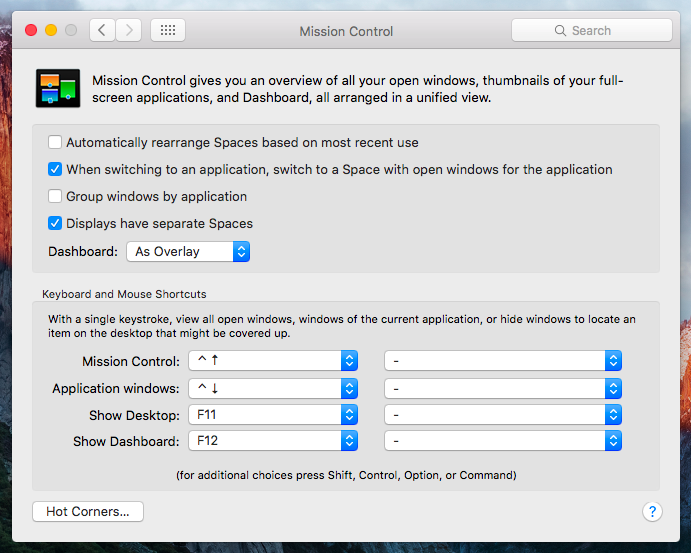This screenshot has width=691, height=553.
Task: Enable Automatically rearrange Spaces checkbox
Action: [x=55, y=142]
